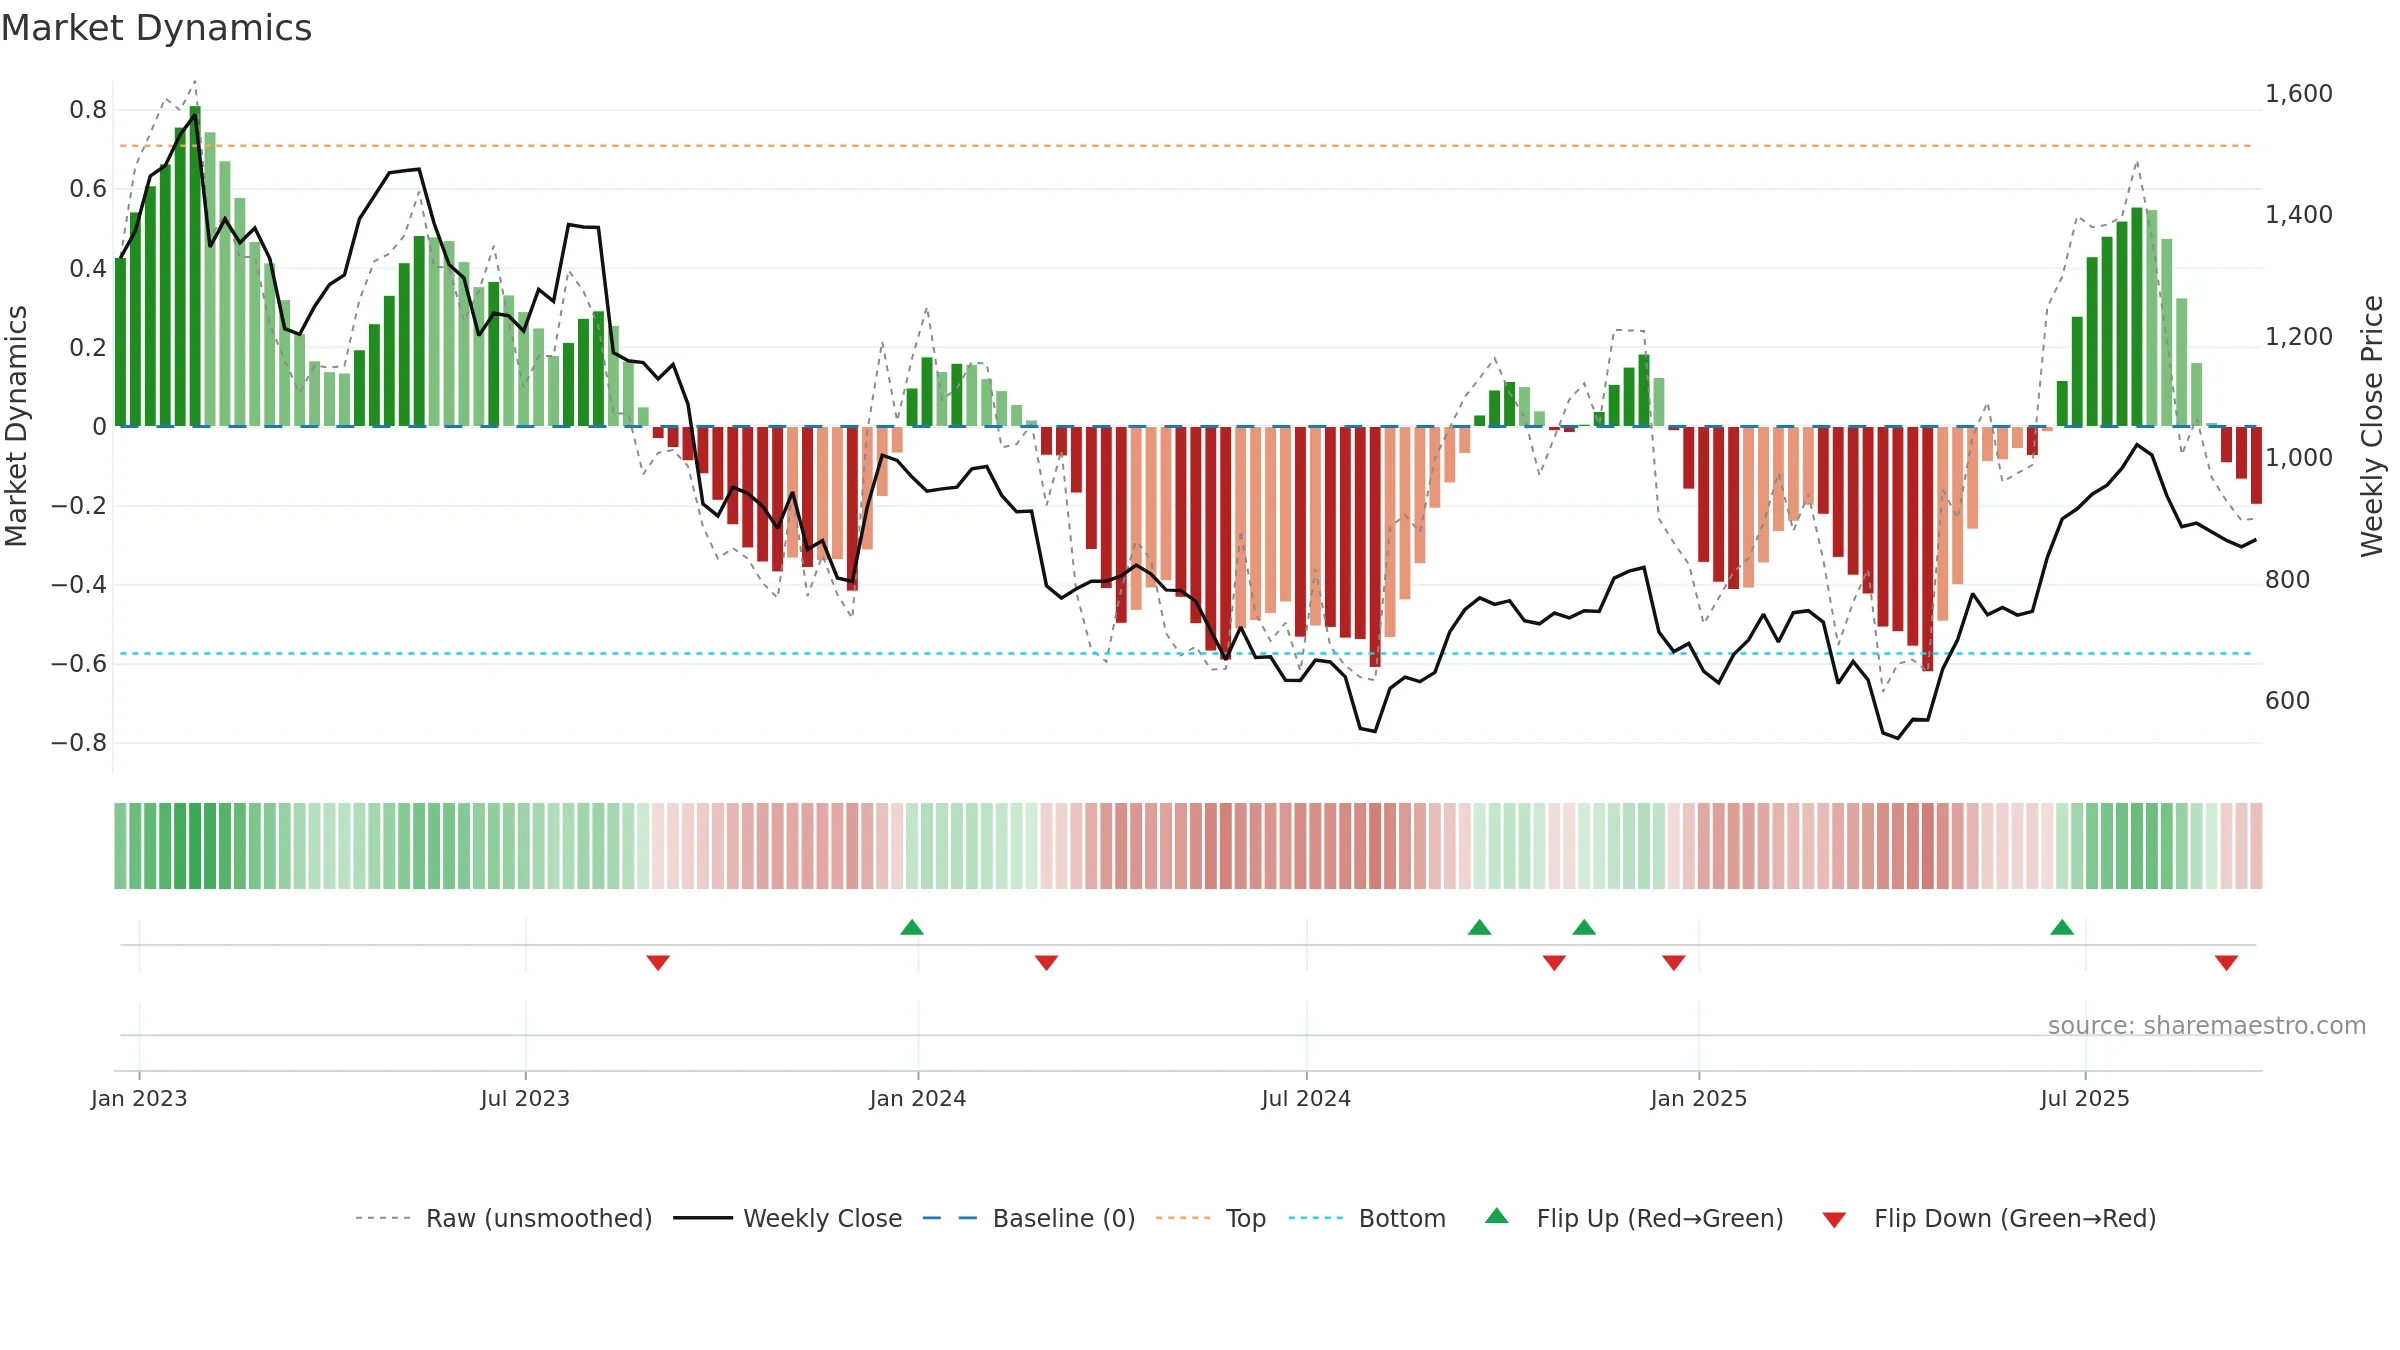The image size is (2400, 1350).
Task: Select the Flip Down marker after Jul 2023
Action: (658, 962)
